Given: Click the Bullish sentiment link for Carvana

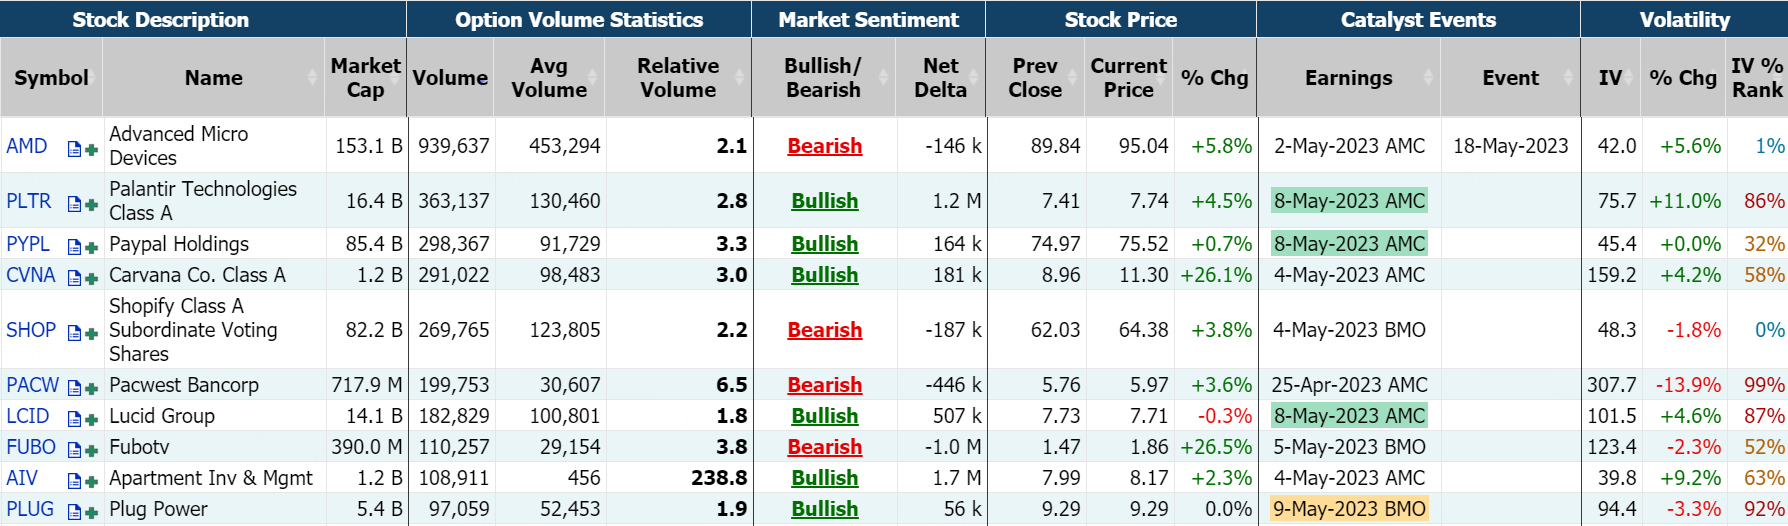Looking at the screenshot, I should 824,275.
